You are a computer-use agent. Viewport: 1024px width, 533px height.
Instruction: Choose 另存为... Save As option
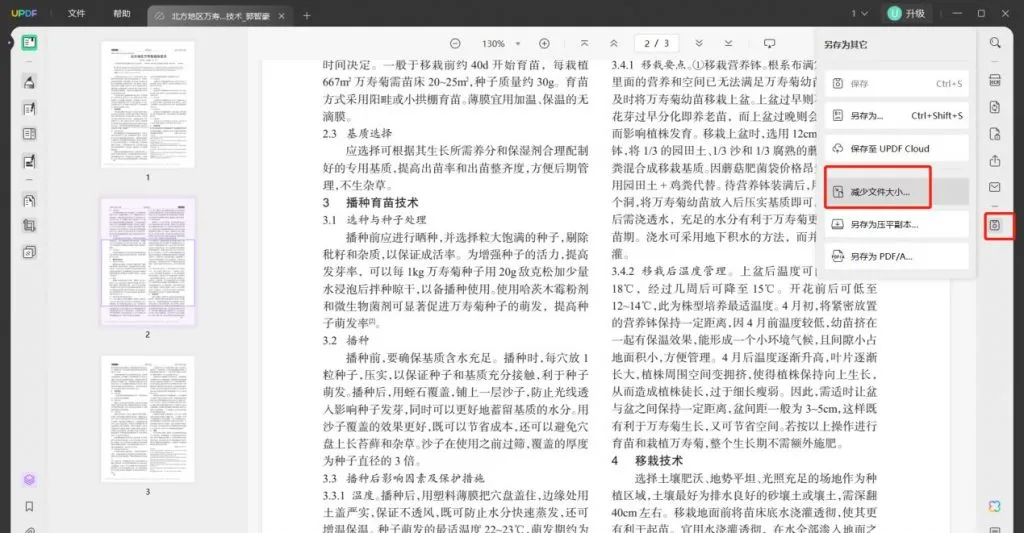click(896, 116)
